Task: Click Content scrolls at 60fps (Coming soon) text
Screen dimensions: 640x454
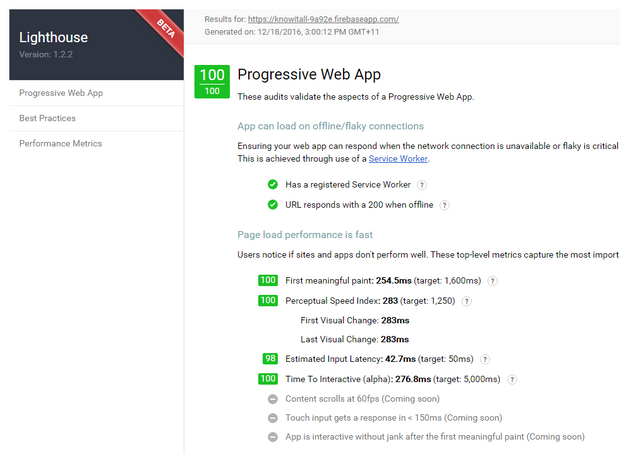Action: click(362, 399)
